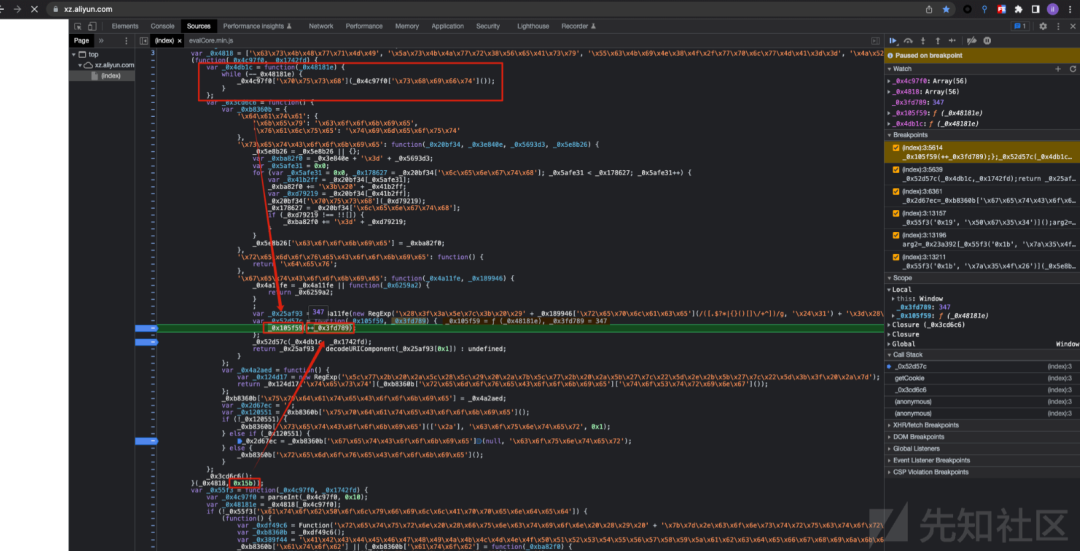Expand Closure (_0x3cd6c6) scope

[889, 324]
